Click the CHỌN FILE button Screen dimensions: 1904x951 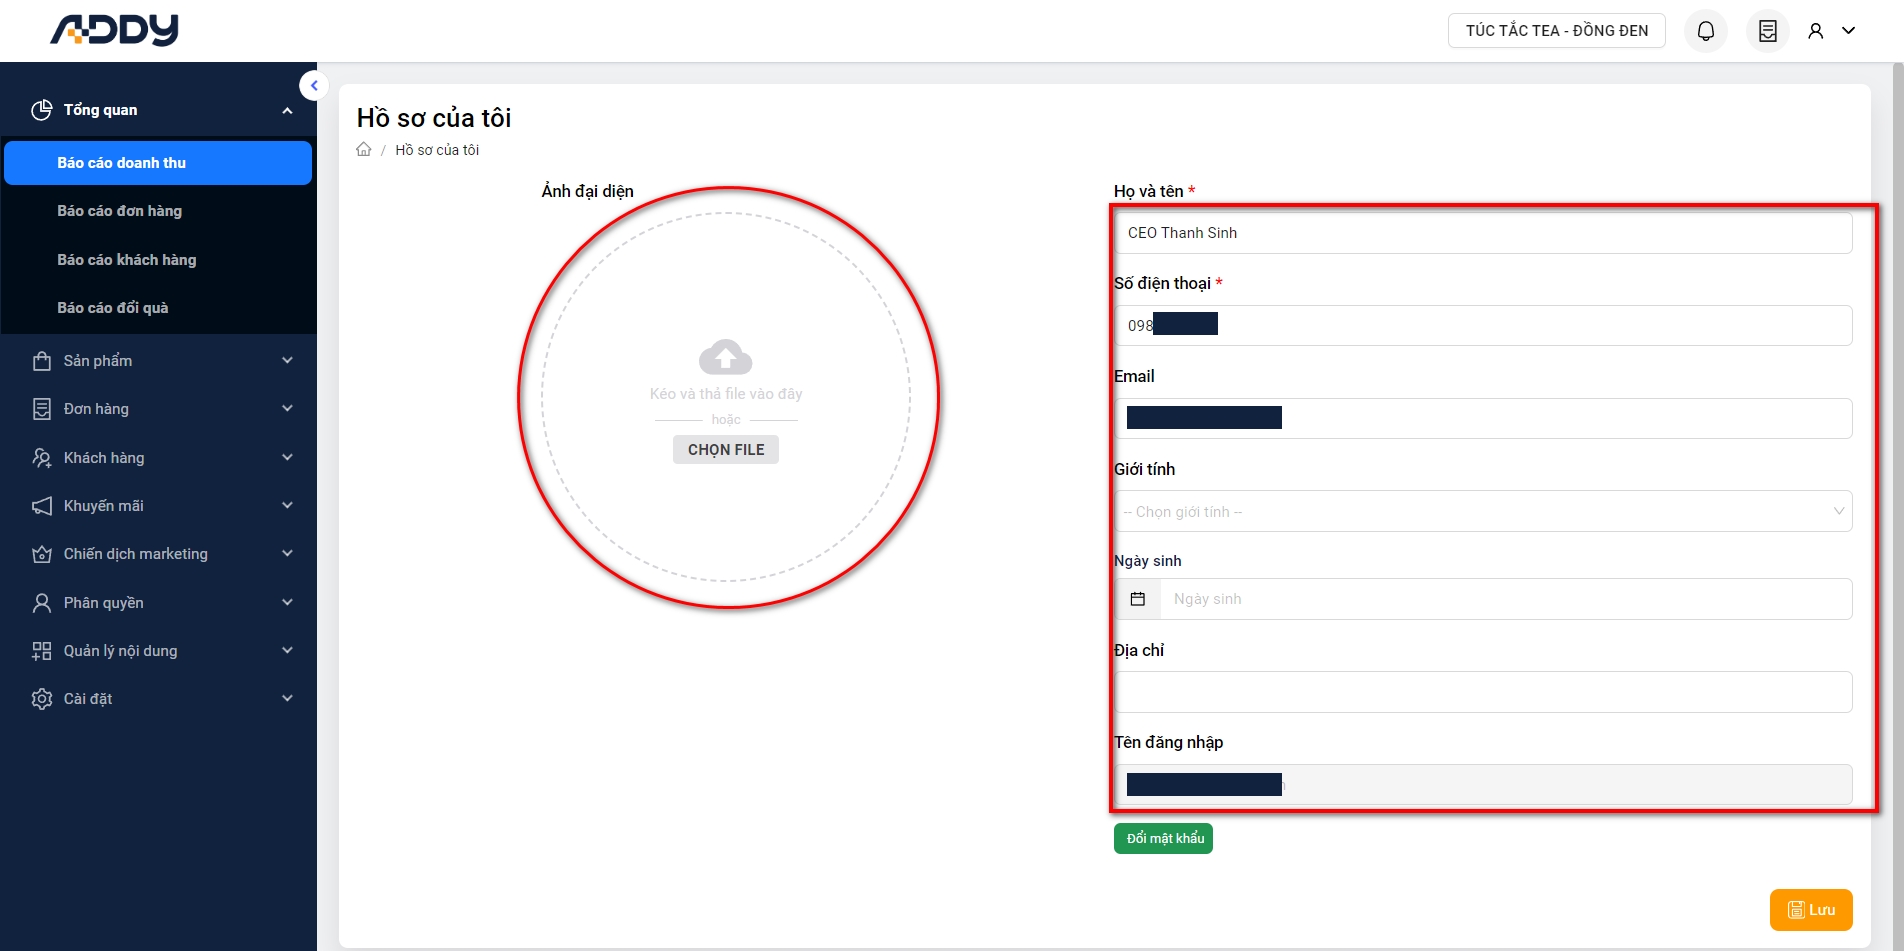tap(726, 450)
